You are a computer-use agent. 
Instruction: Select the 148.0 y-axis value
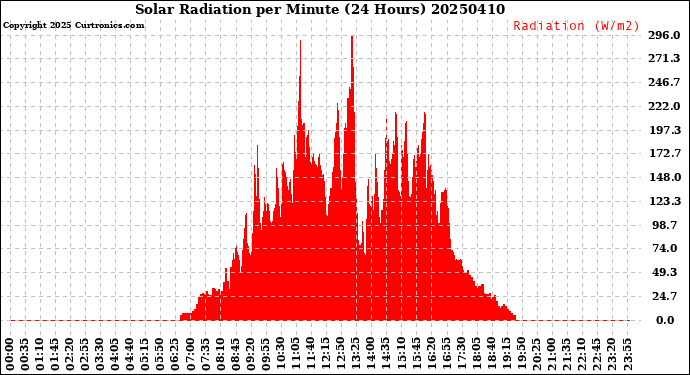pyautogui.click(x=664, y=177)
